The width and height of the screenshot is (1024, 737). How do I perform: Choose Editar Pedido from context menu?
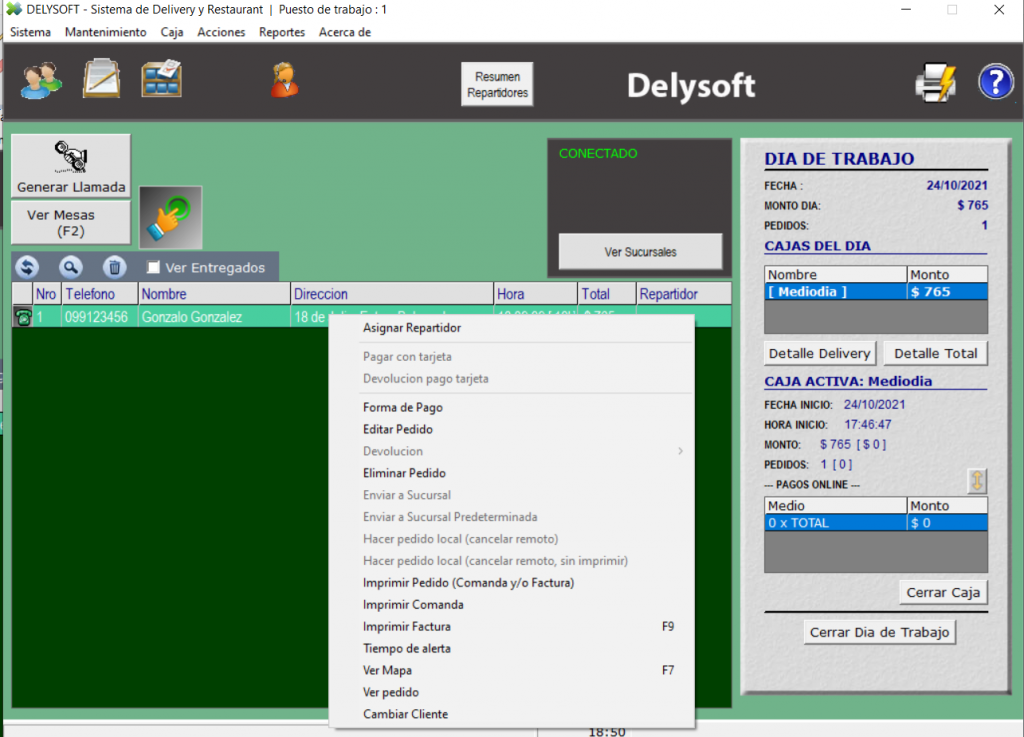click(x=511, y=430)
